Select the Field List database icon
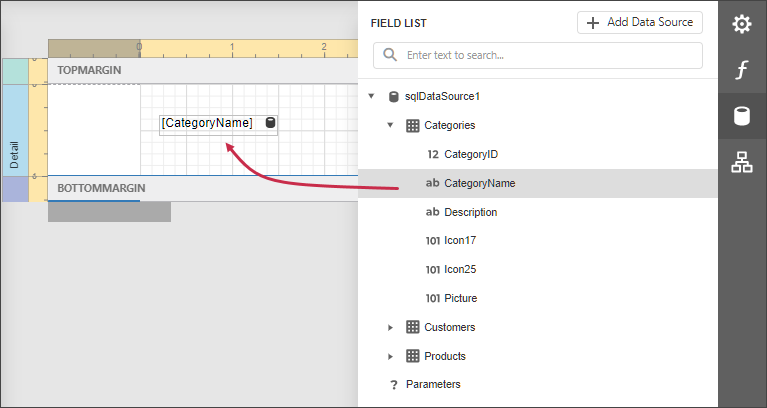The image size is (767, 408). pos(741,116)
